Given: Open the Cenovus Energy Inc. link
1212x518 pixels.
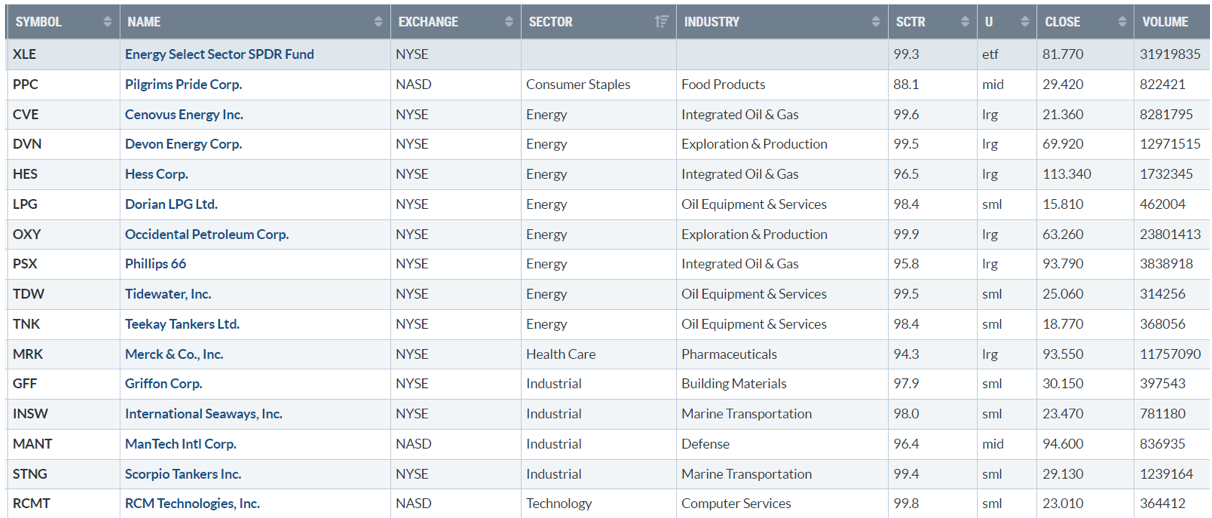Looking at the screenshot, I should coord(184,114).
